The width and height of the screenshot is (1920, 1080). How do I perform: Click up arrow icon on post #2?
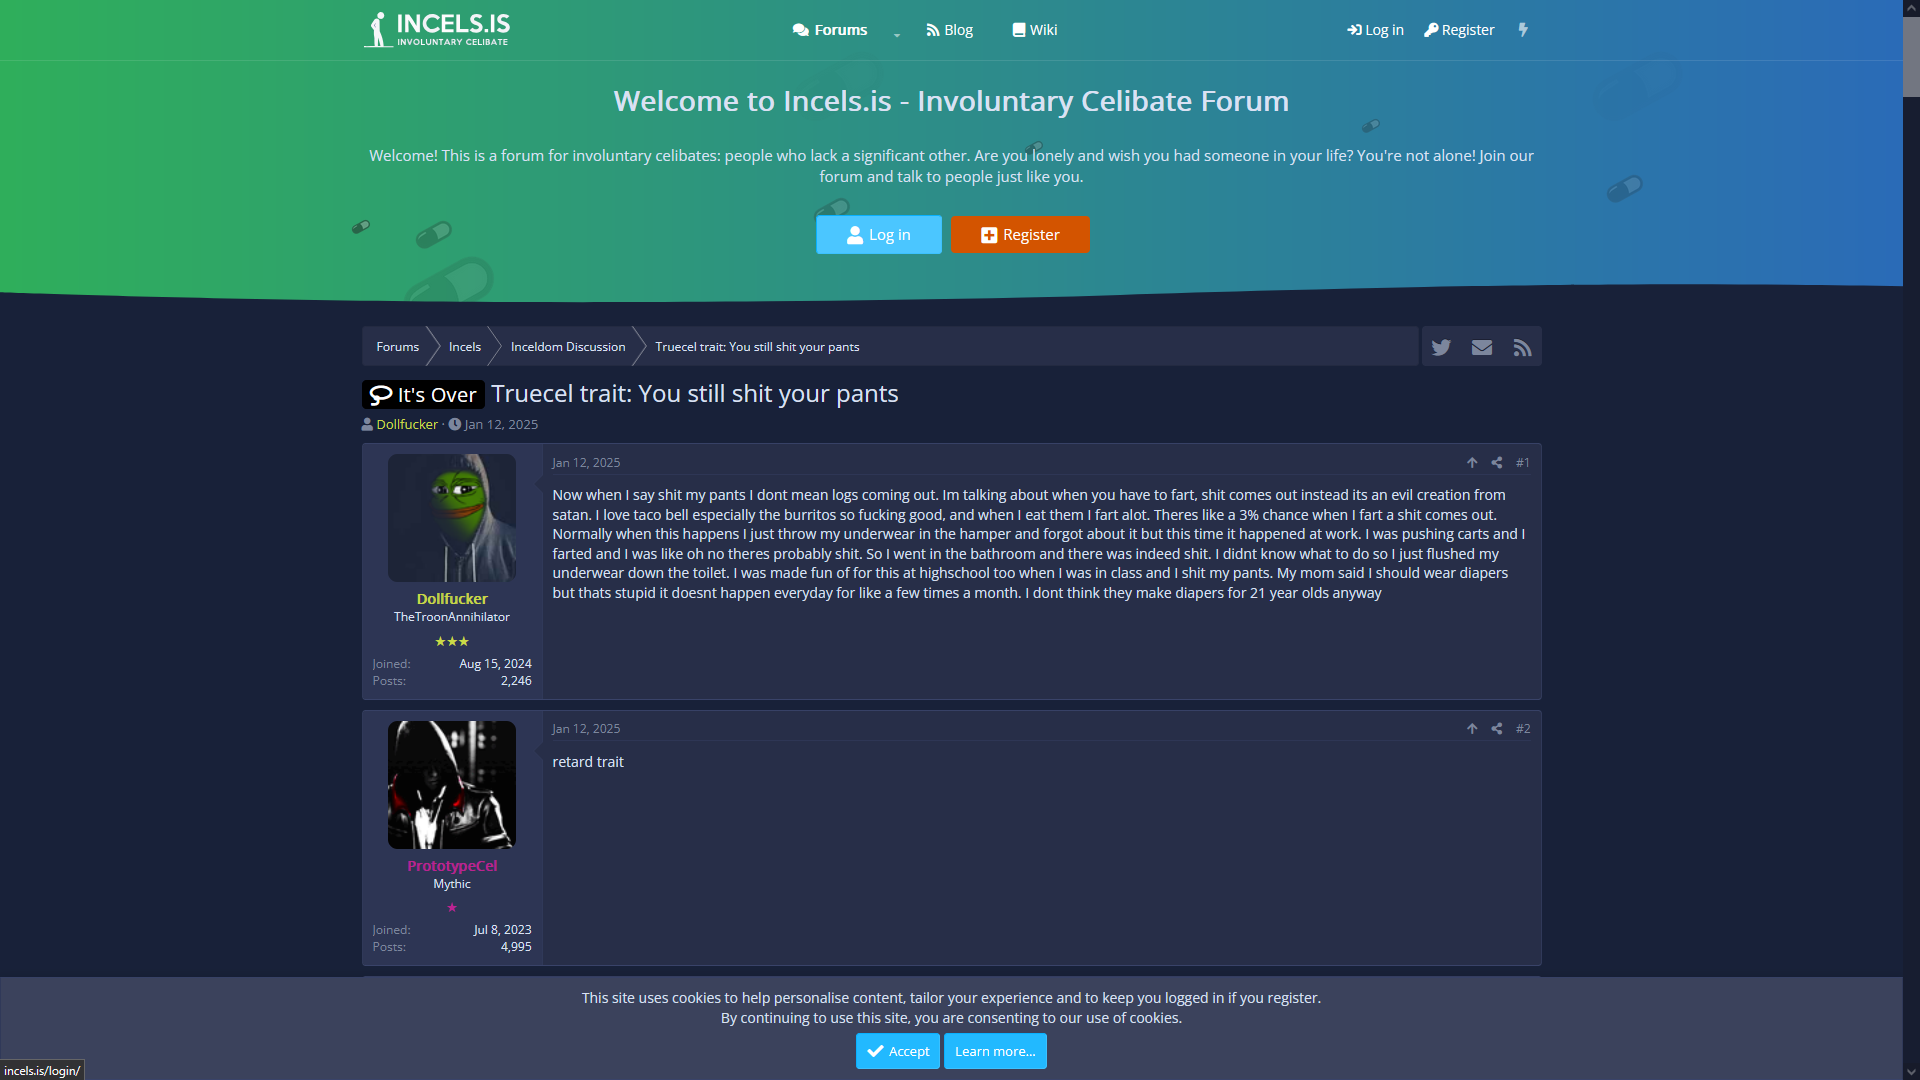pos(1472,729)
